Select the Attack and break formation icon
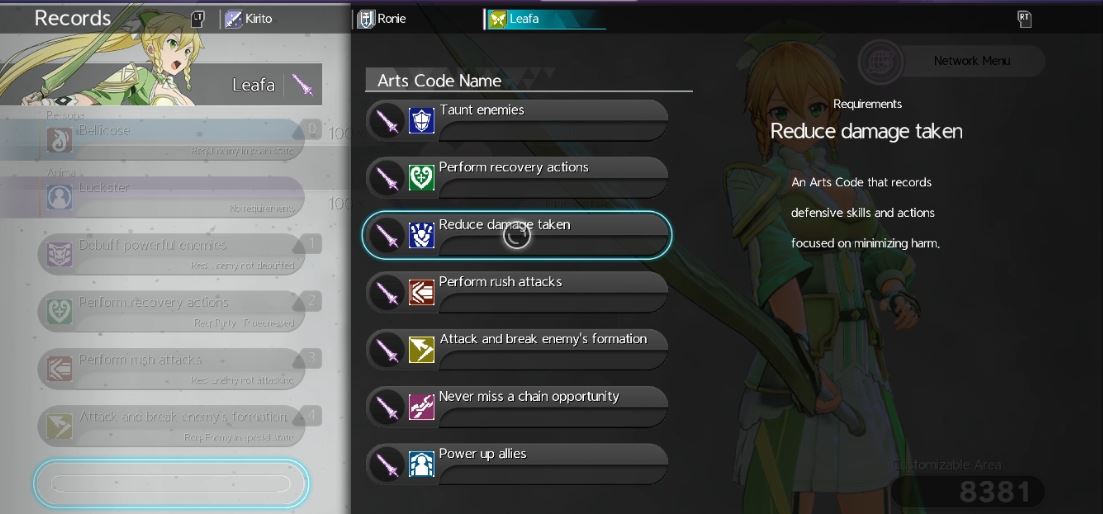Image resolution: width=1103 pixels, height=514 pixels. (421, 349)
